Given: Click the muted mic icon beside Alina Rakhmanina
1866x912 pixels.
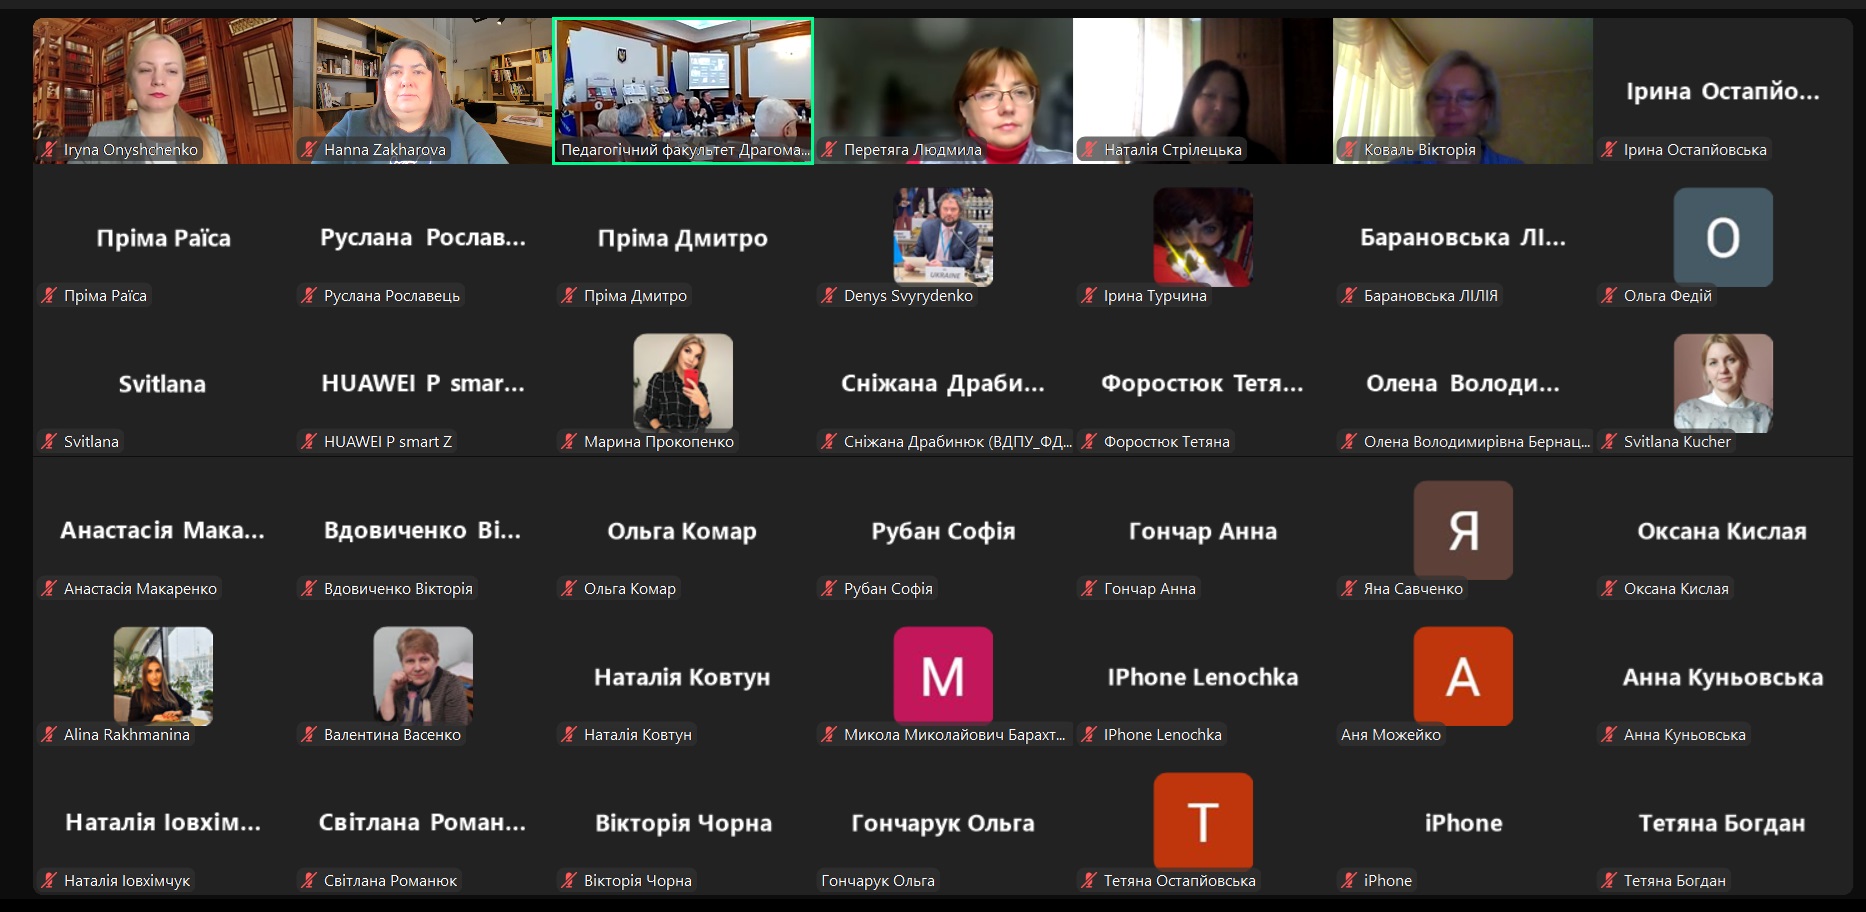Looking at the screenshot, I should [49, 735].
